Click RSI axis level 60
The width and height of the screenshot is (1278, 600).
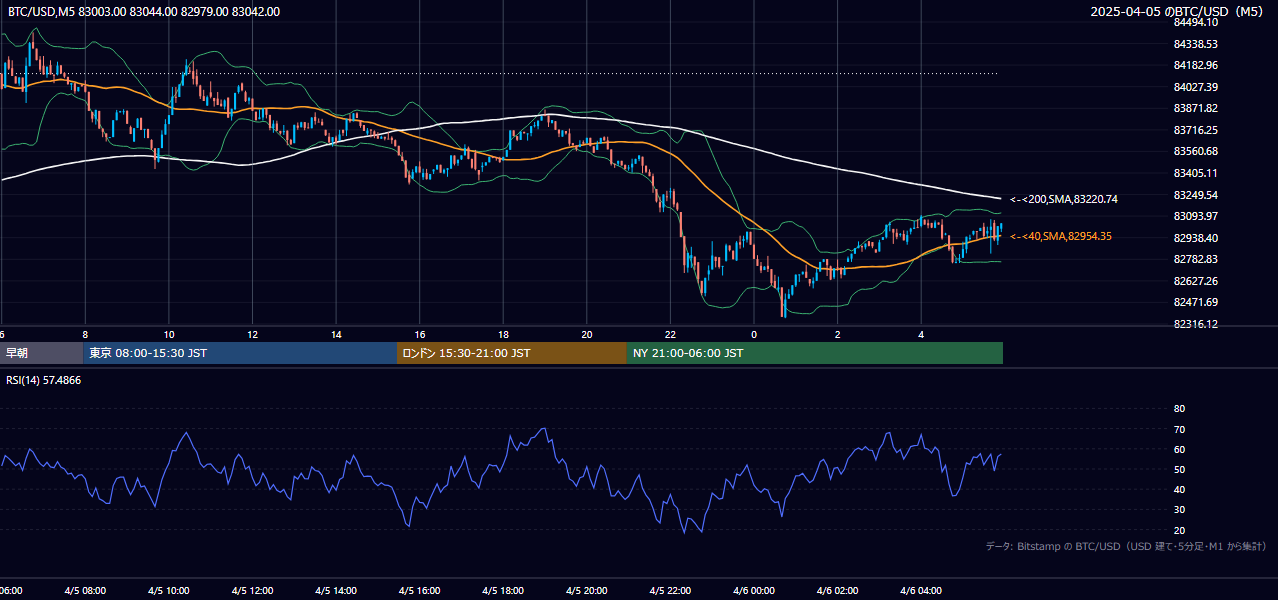1179,449
